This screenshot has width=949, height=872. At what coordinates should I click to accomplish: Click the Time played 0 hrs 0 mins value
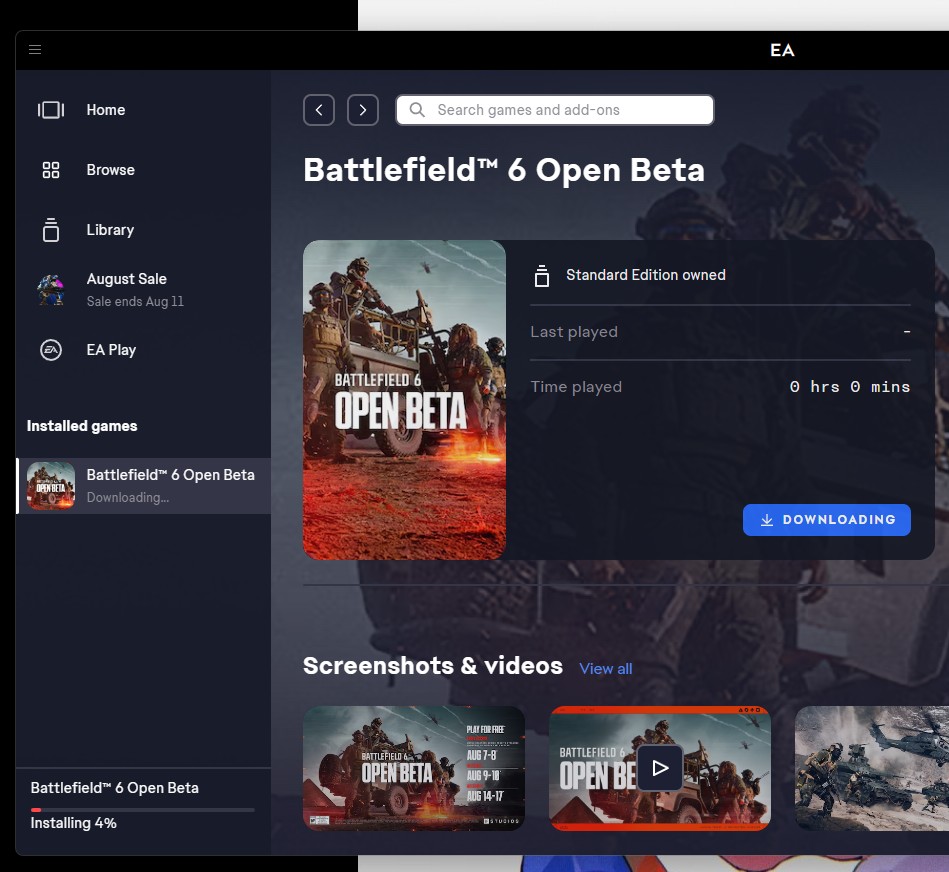[850, 387]
